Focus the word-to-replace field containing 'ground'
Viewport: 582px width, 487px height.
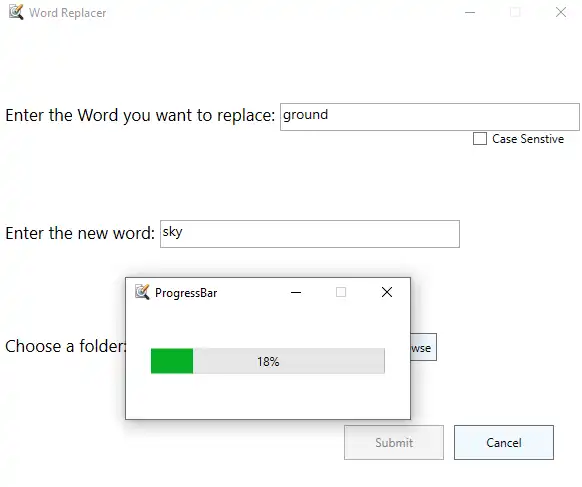pos(429,117)
